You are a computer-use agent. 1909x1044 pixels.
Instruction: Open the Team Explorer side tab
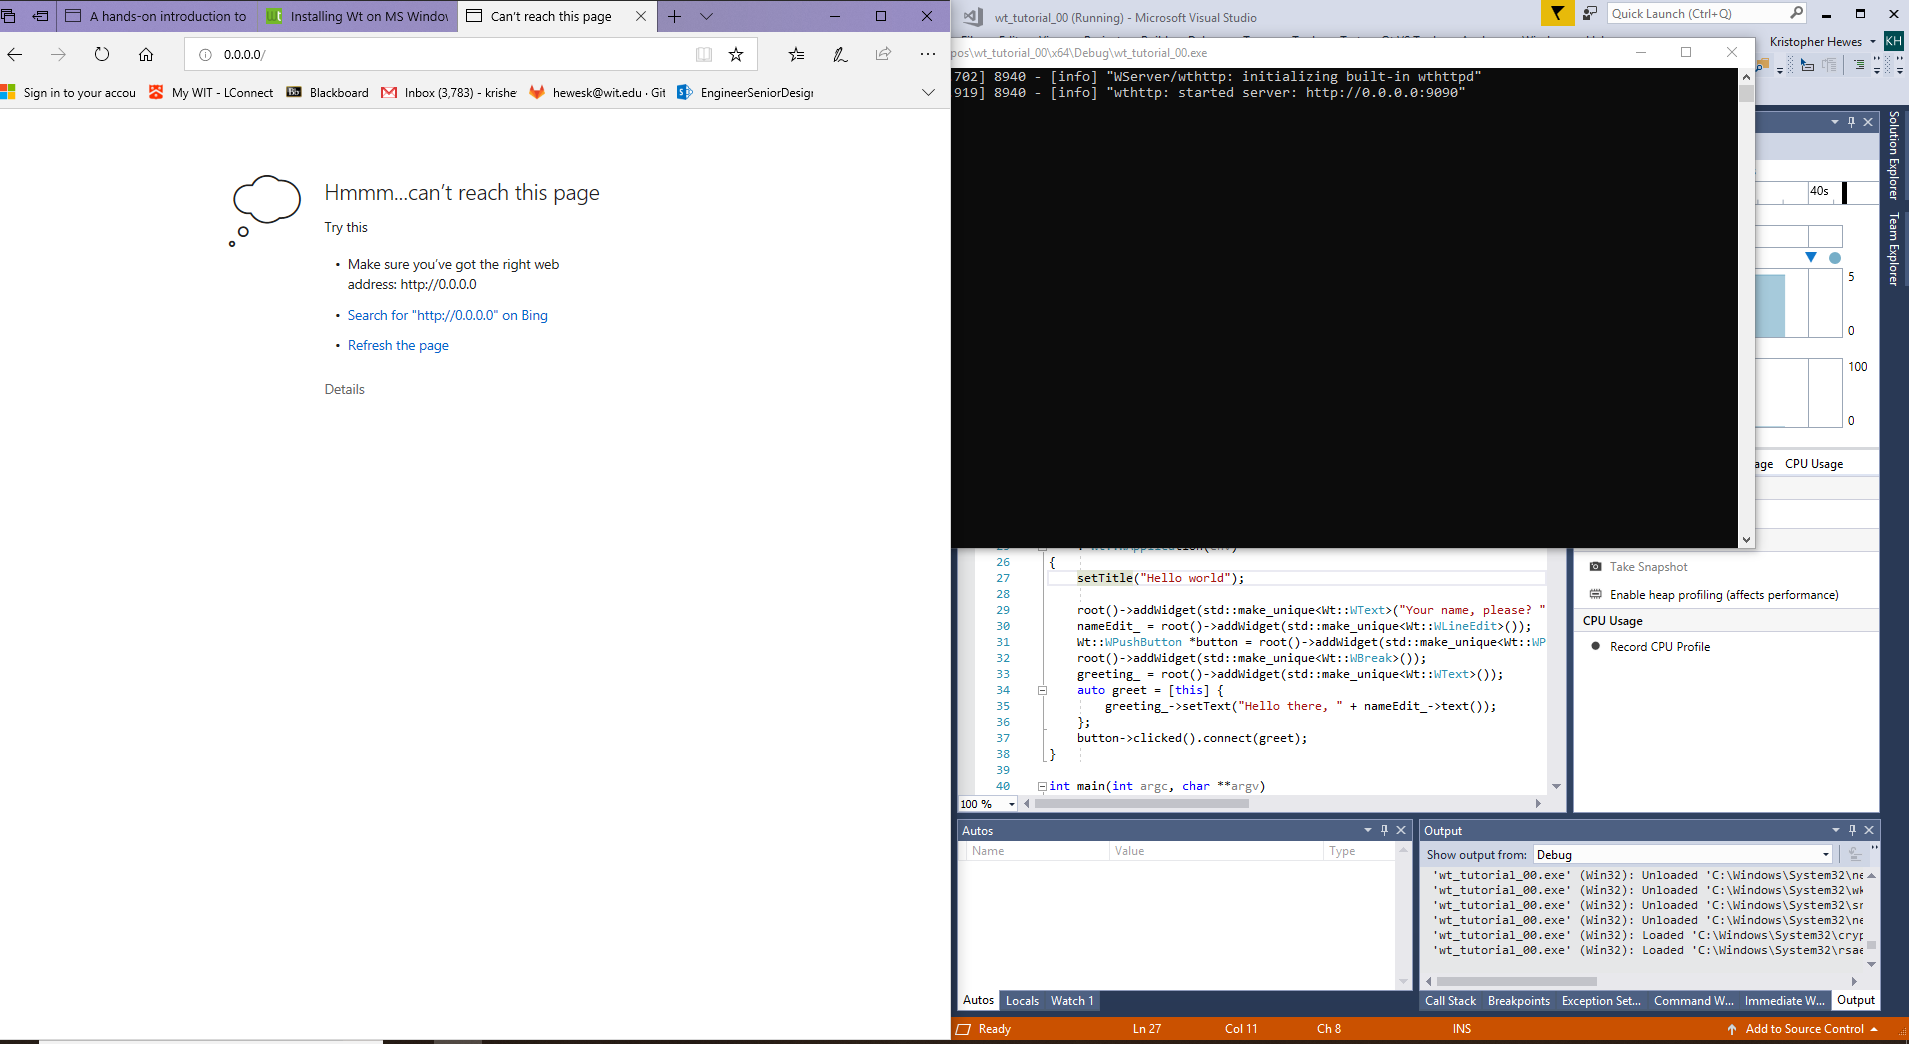pos(1893,249)
